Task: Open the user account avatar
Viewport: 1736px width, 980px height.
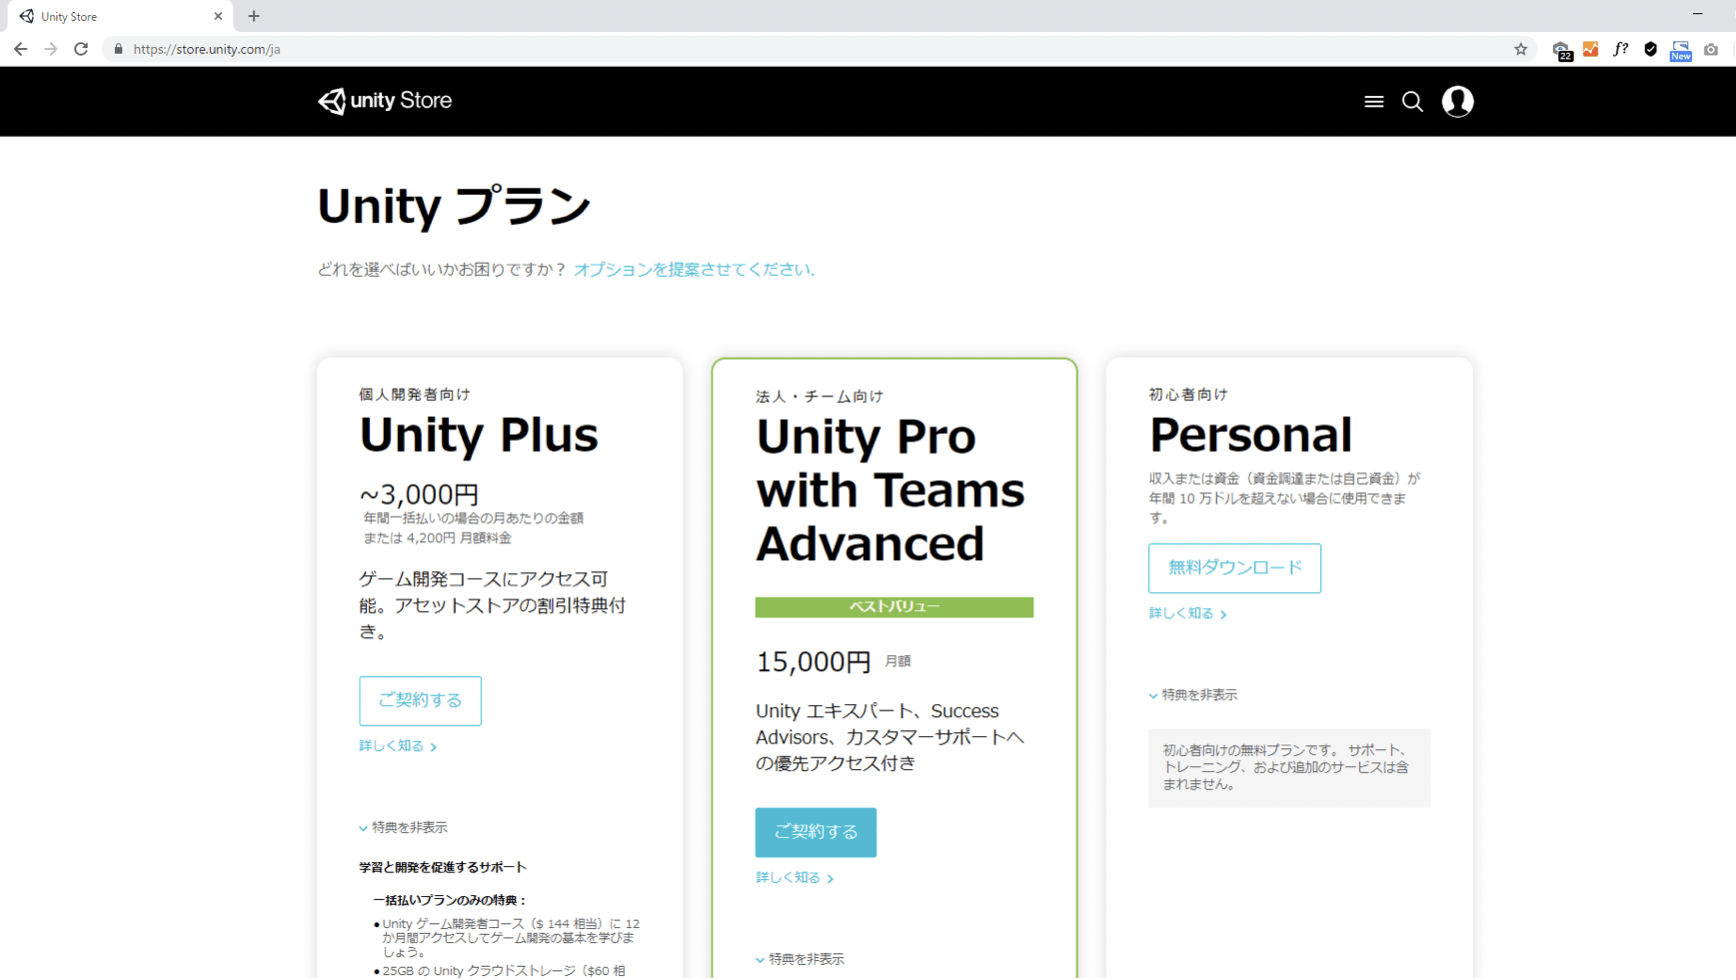Action: pyautogui.click(x=1457, y=101)
